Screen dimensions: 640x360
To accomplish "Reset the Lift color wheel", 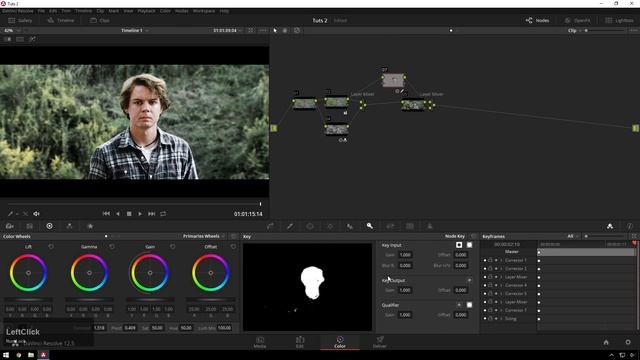I will click(51, 247).
